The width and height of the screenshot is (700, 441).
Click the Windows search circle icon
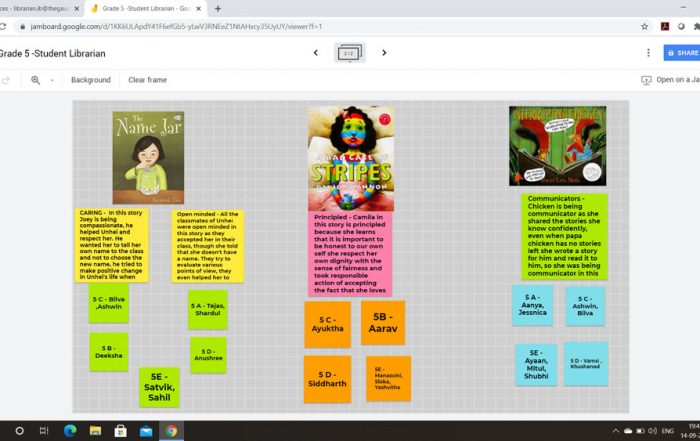[19, 431]
